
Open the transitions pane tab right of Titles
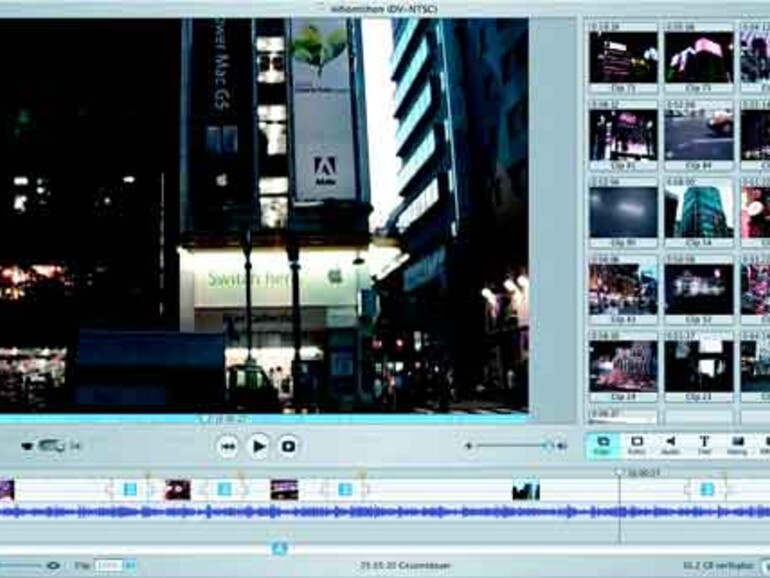coord(737,445)
